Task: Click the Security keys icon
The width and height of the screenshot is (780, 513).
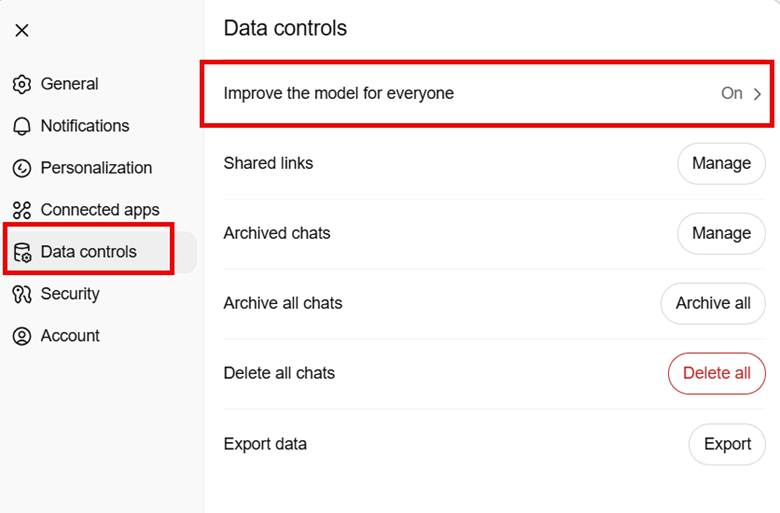Action: [x=22, y=294]
